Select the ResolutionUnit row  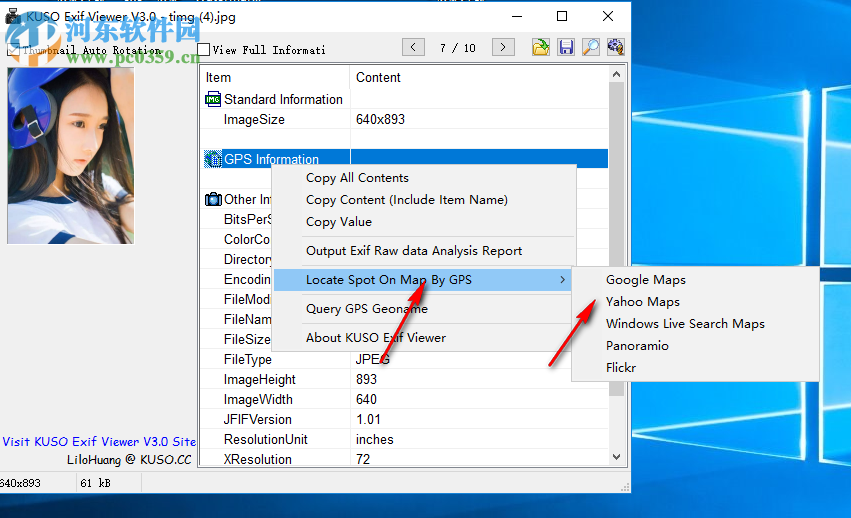point(404,440)
